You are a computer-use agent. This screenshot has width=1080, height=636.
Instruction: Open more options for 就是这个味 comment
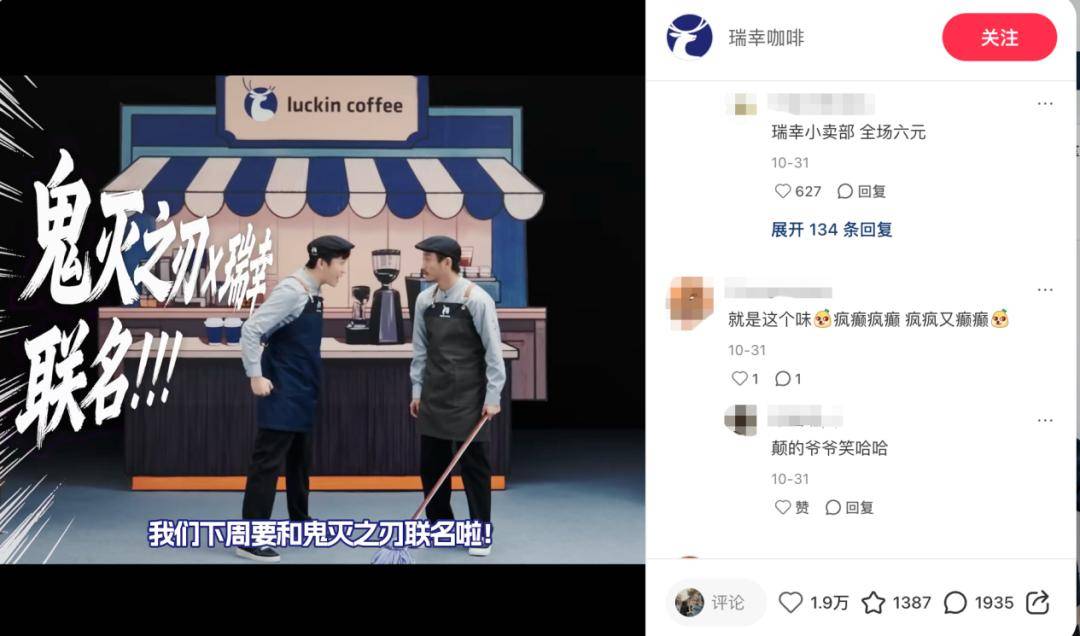point(1045,290)
